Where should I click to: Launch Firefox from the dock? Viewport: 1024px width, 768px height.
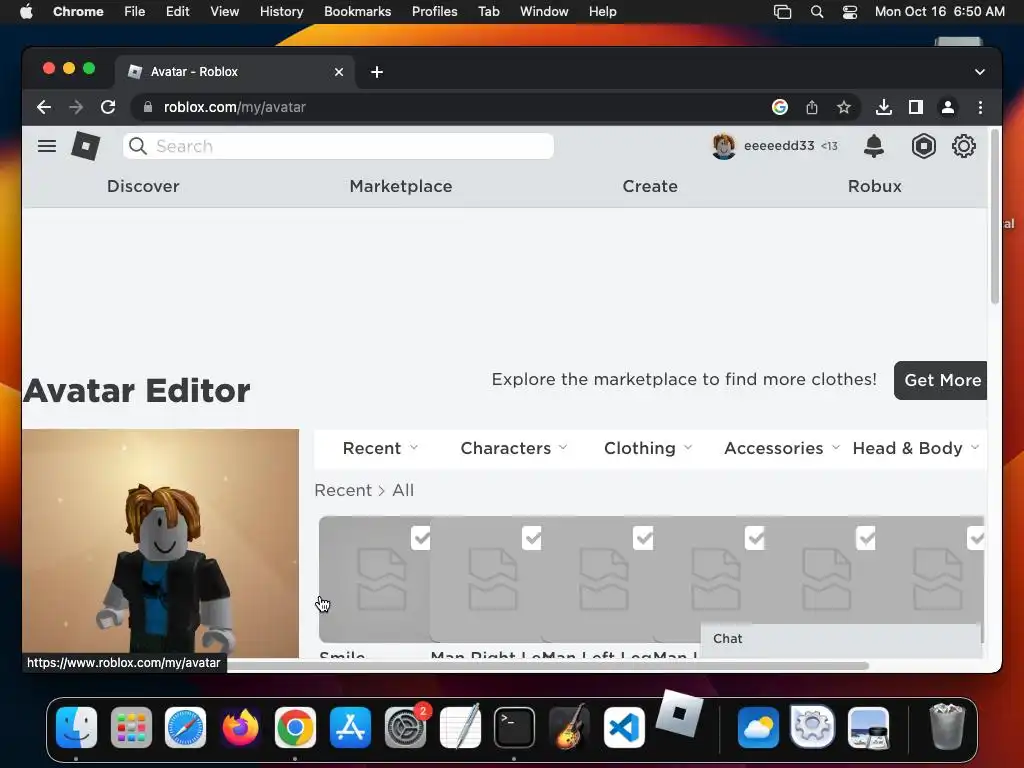(x=240, y=727)
